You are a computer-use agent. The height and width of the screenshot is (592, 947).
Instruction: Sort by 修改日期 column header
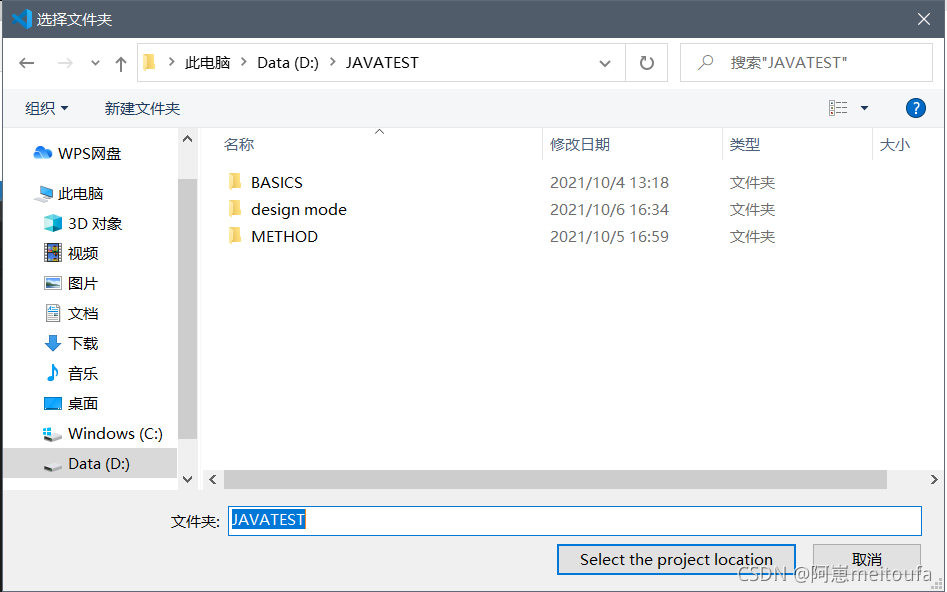580,144
